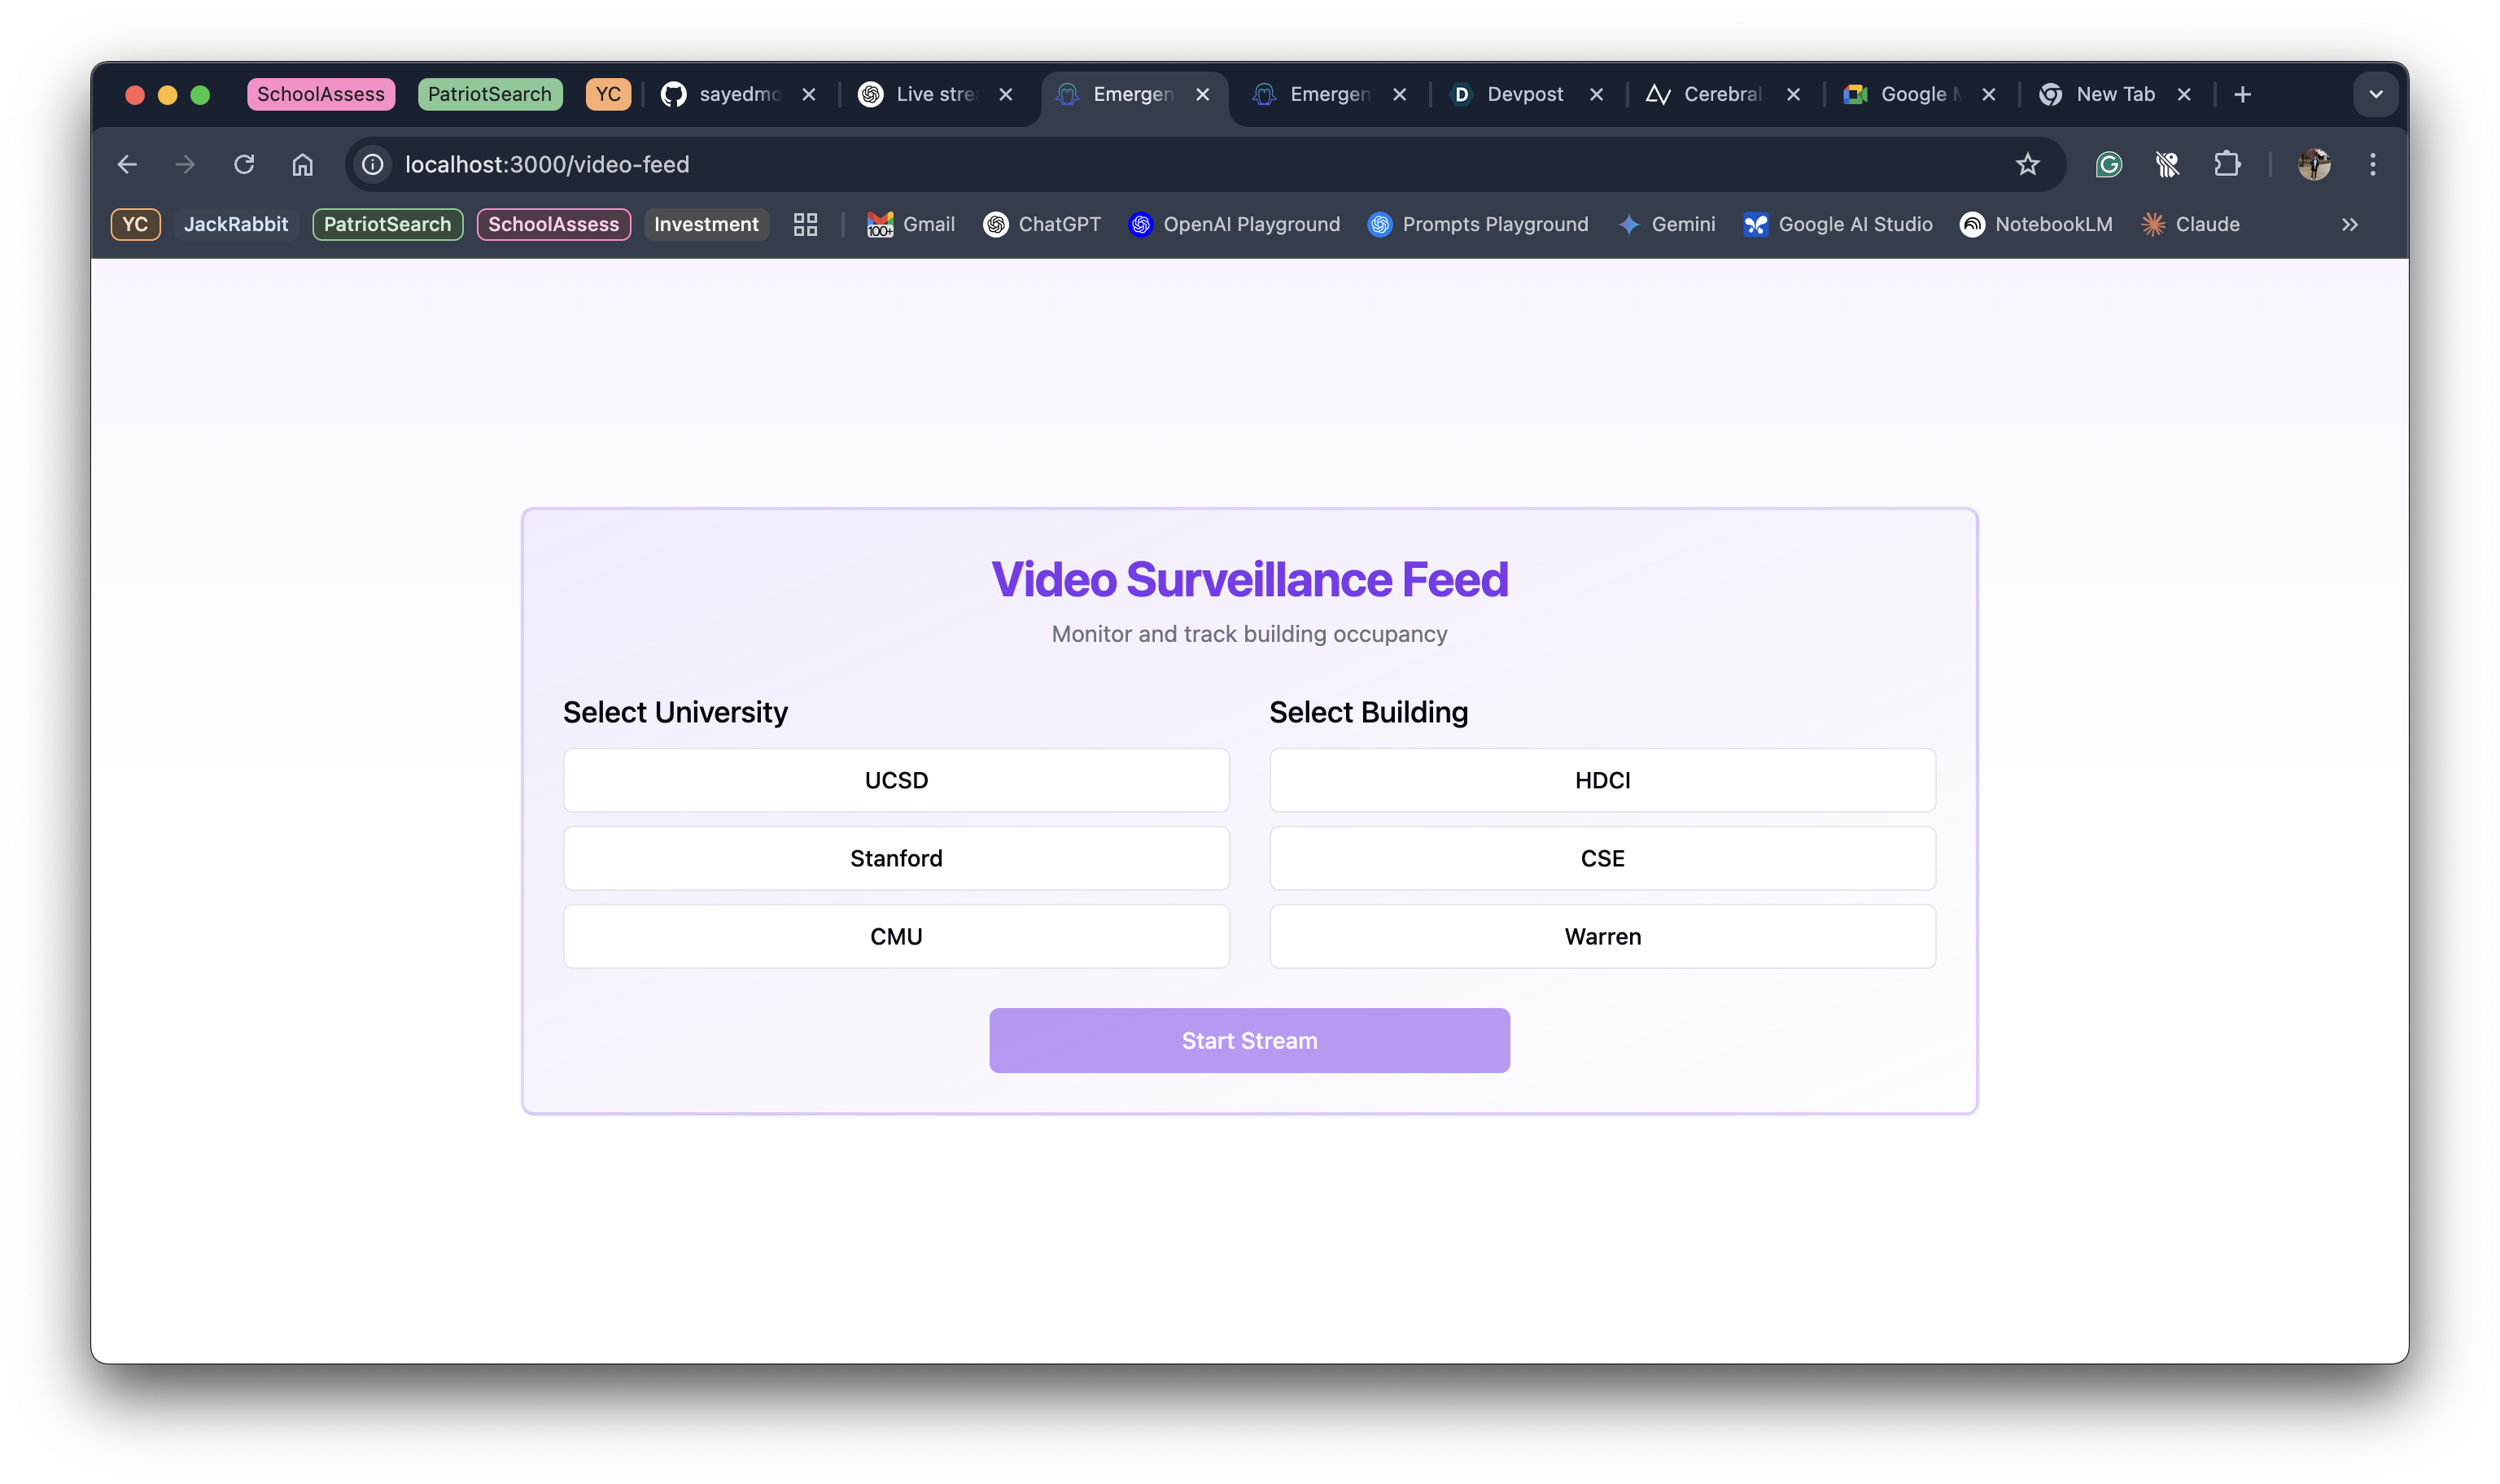Expand the SchoolAssess tab group
This screenshot has width=2500, height=1484.
pyautogui.click(x=321, y=94)
